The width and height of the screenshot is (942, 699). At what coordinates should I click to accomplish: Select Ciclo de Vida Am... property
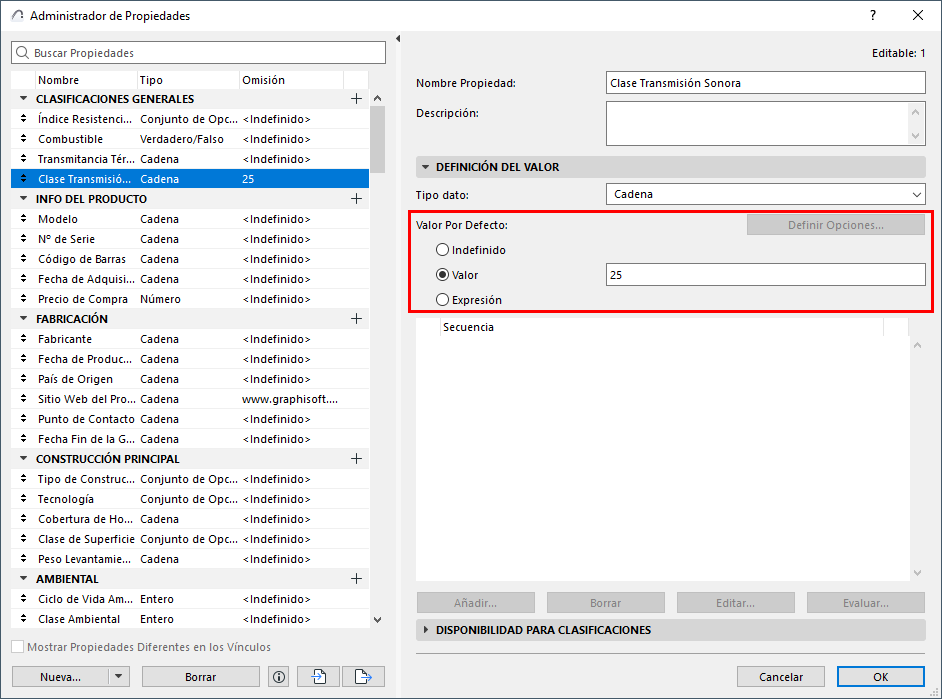[x=190, y=599]
